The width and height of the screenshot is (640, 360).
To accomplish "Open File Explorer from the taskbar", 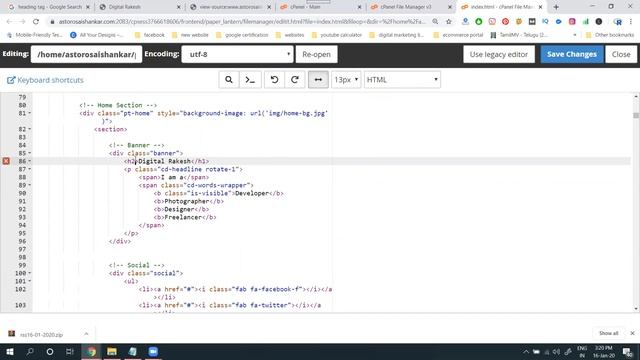I will pos(112,351).
